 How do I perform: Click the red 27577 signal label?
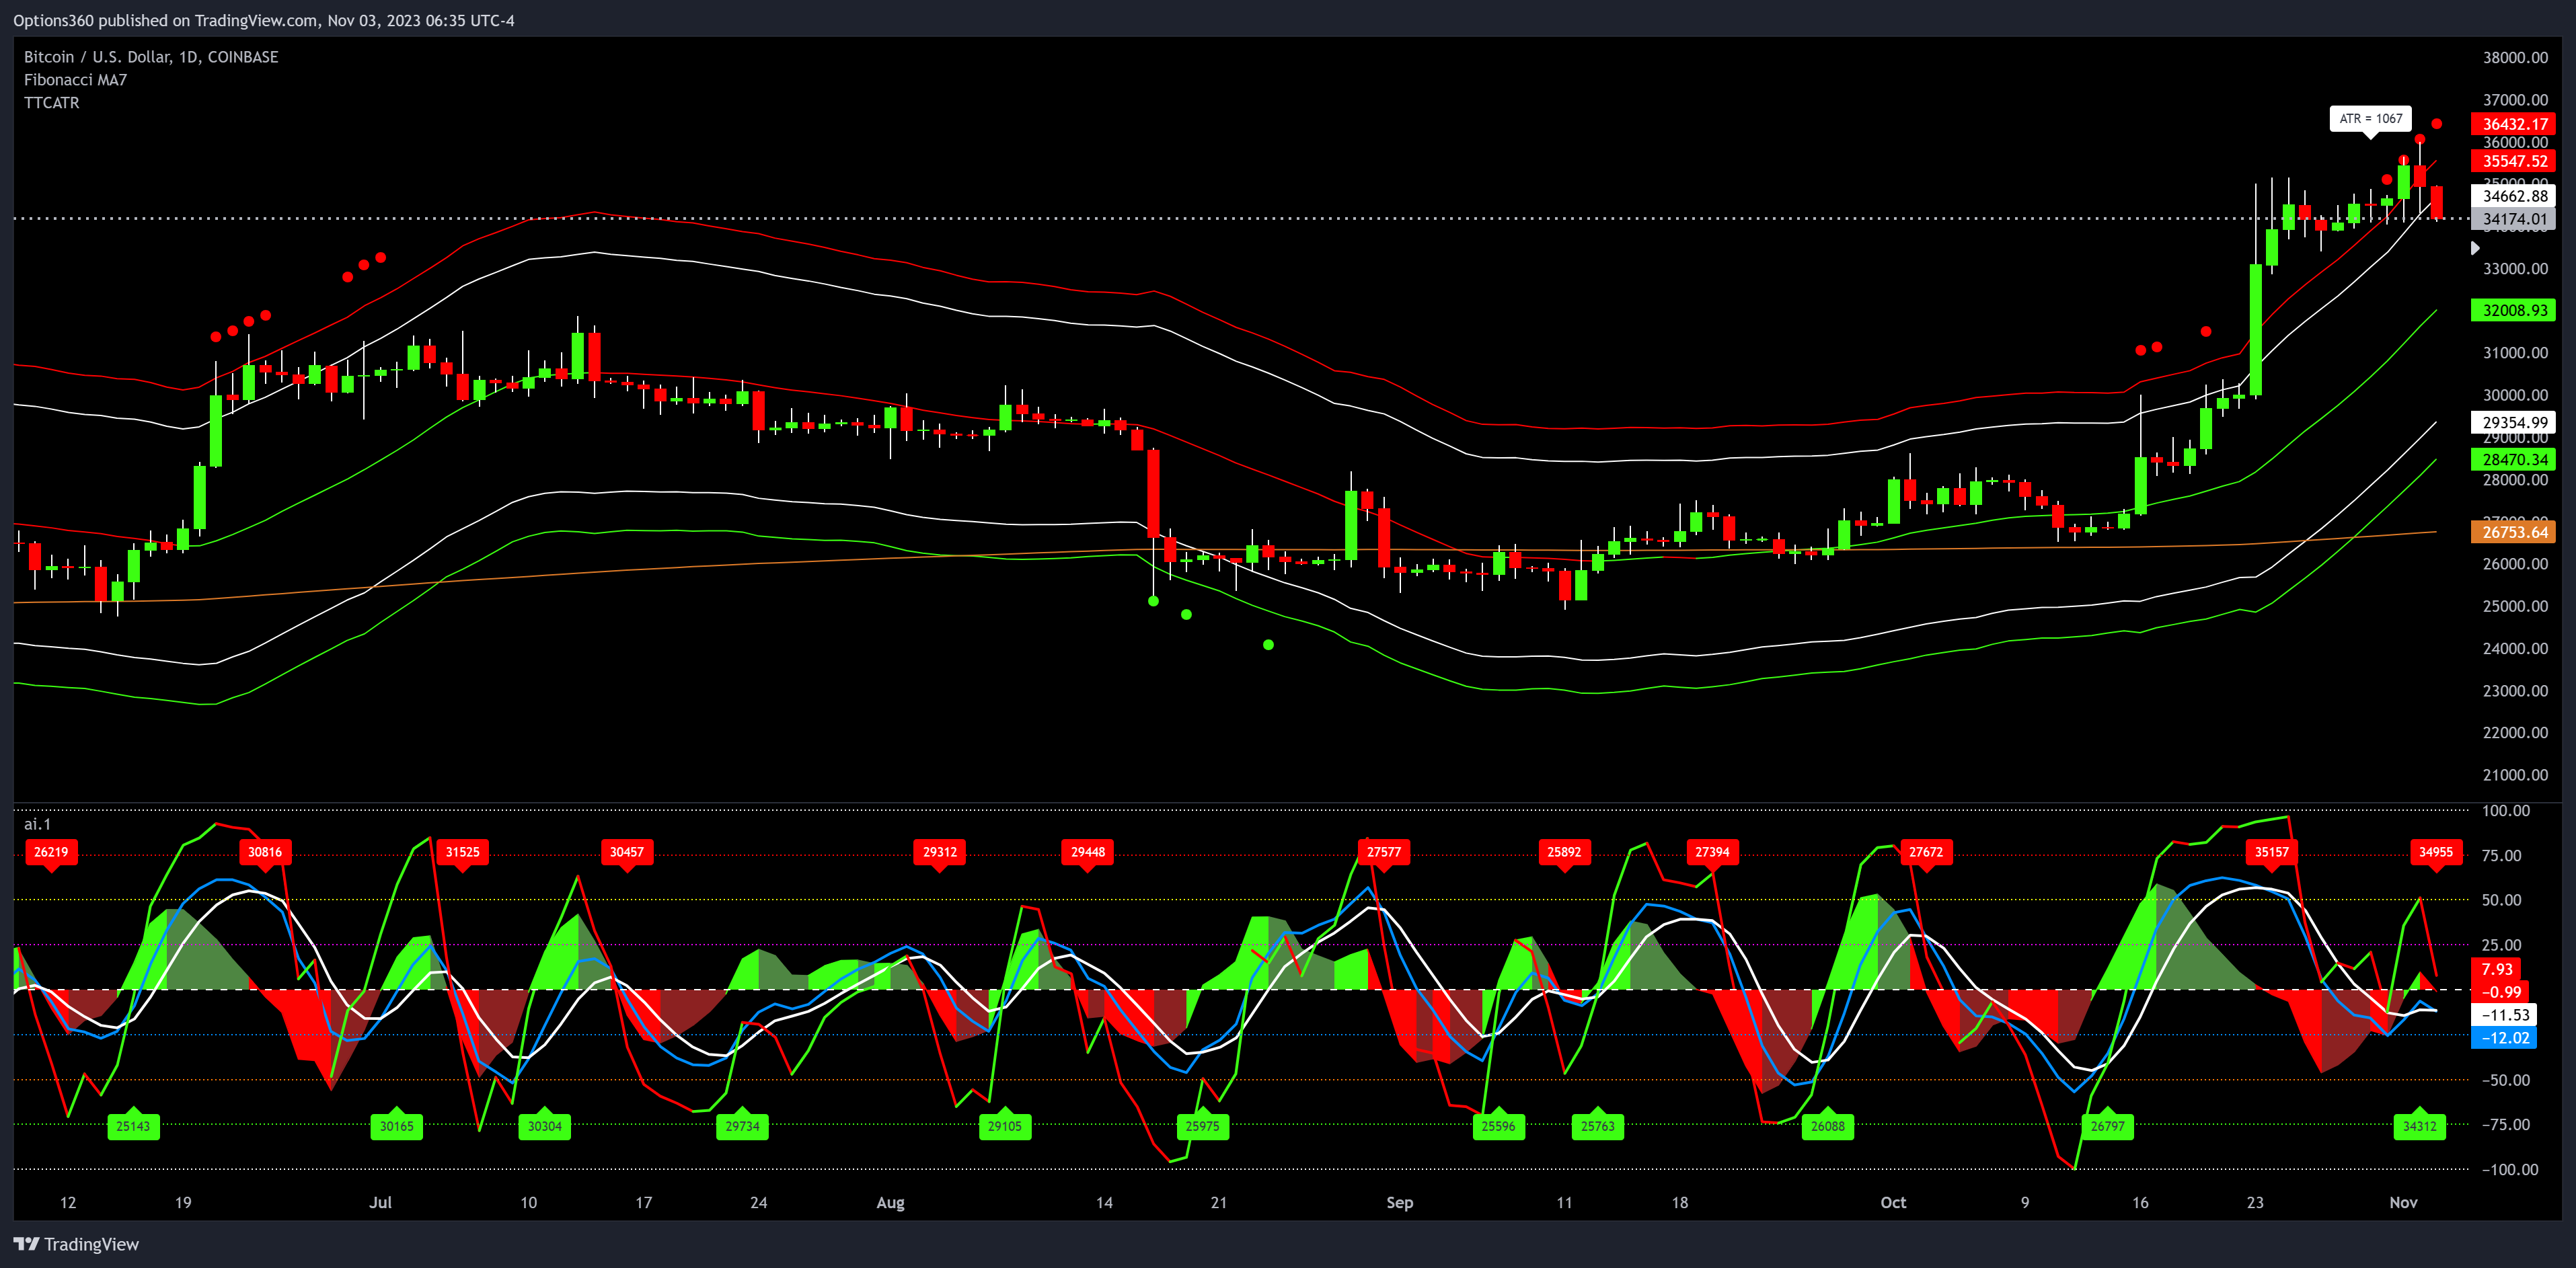coord(1384,852)
